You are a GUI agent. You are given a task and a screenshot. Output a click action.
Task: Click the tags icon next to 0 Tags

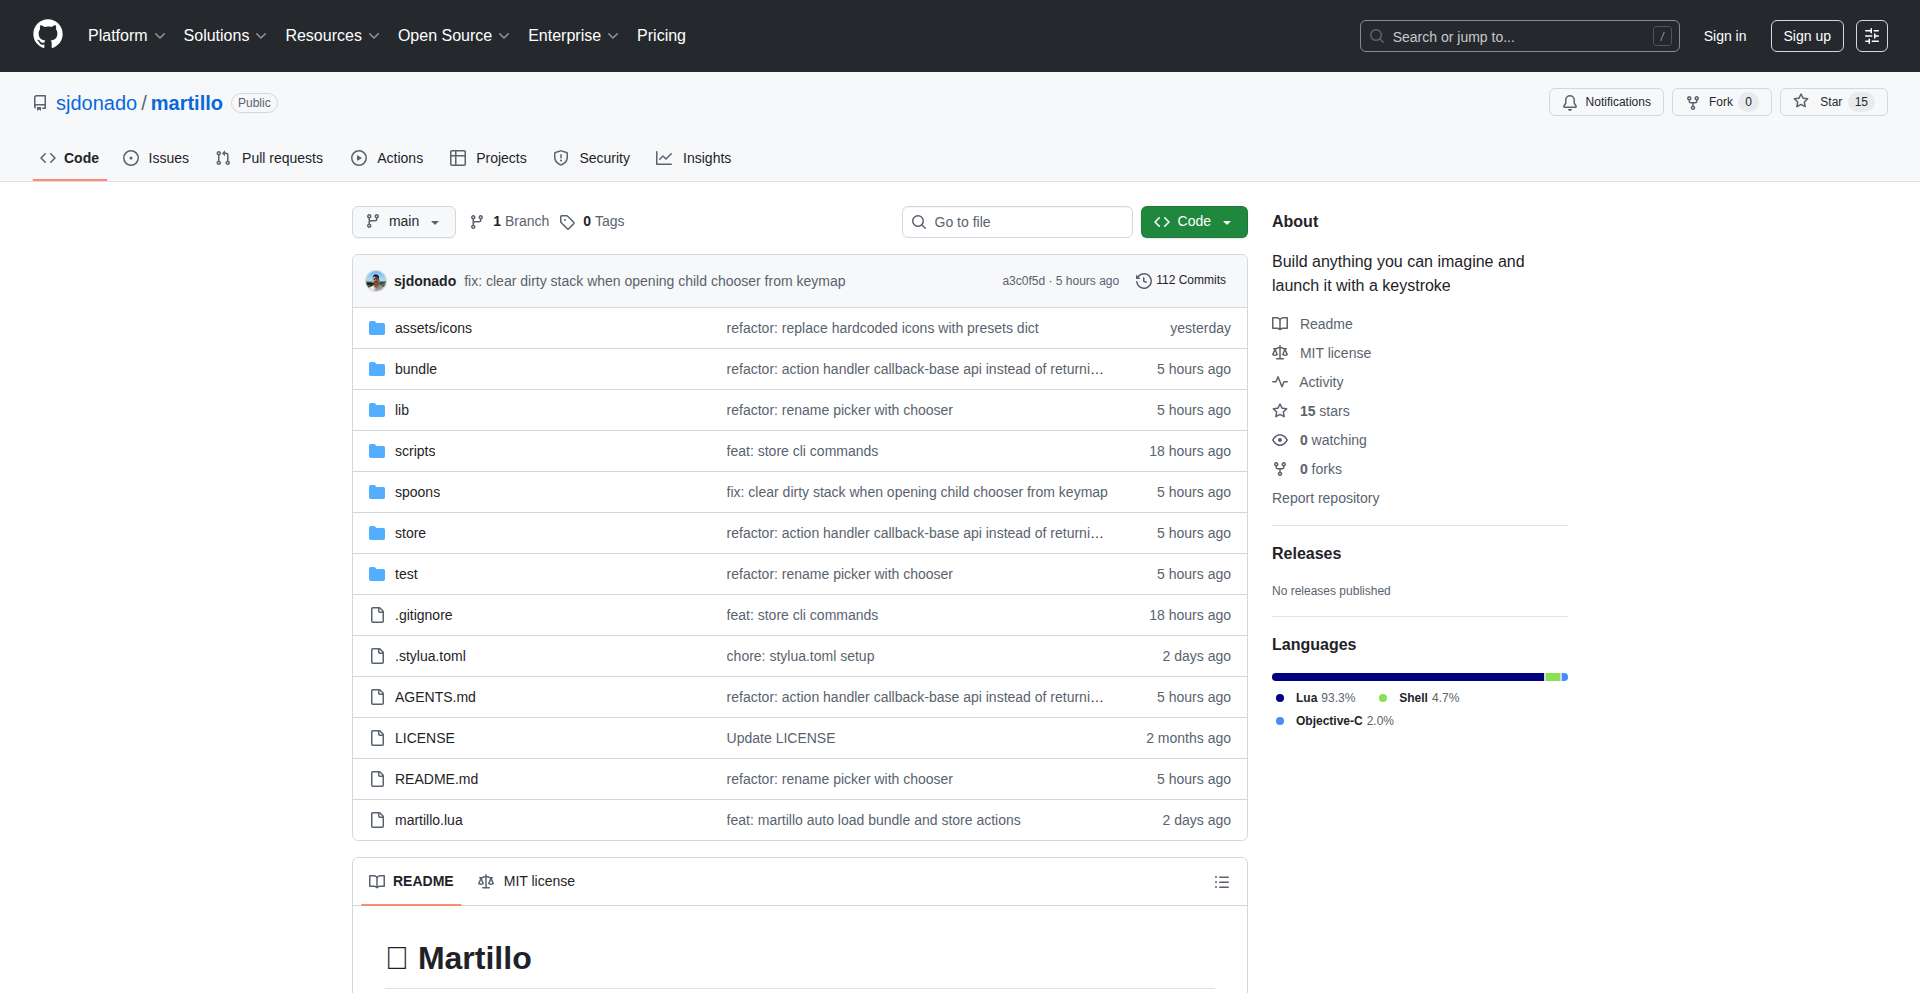pos(567,222)
